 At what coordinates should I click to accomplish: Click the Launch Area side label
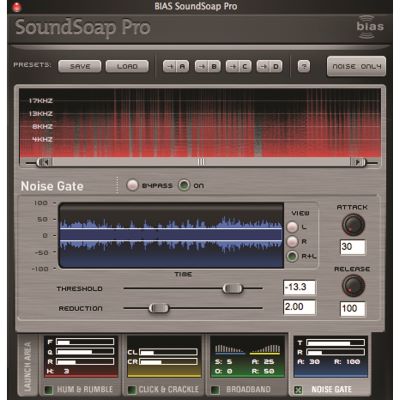point(28,366)
